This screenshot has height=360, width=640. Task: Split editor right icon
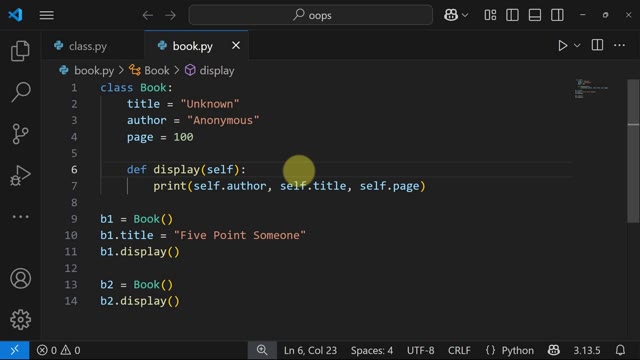(597, 45)
